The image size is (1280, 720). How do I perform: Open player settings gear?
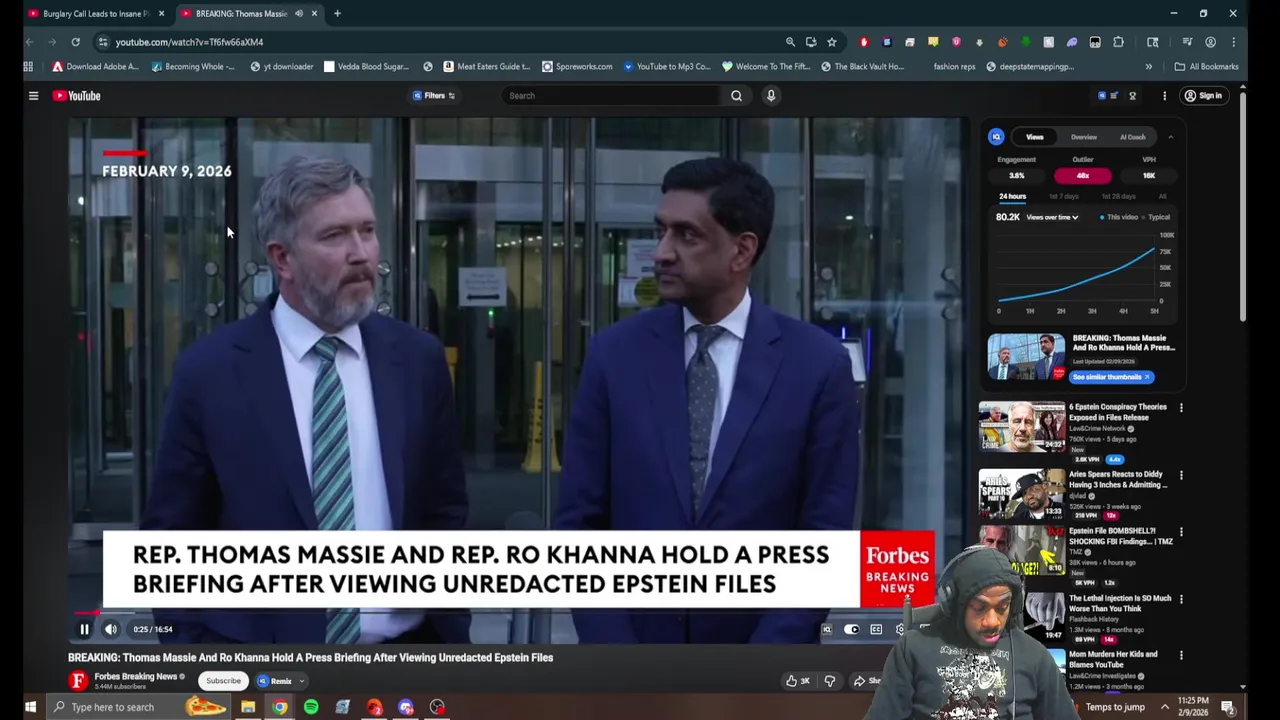click(x=900, y=629)
